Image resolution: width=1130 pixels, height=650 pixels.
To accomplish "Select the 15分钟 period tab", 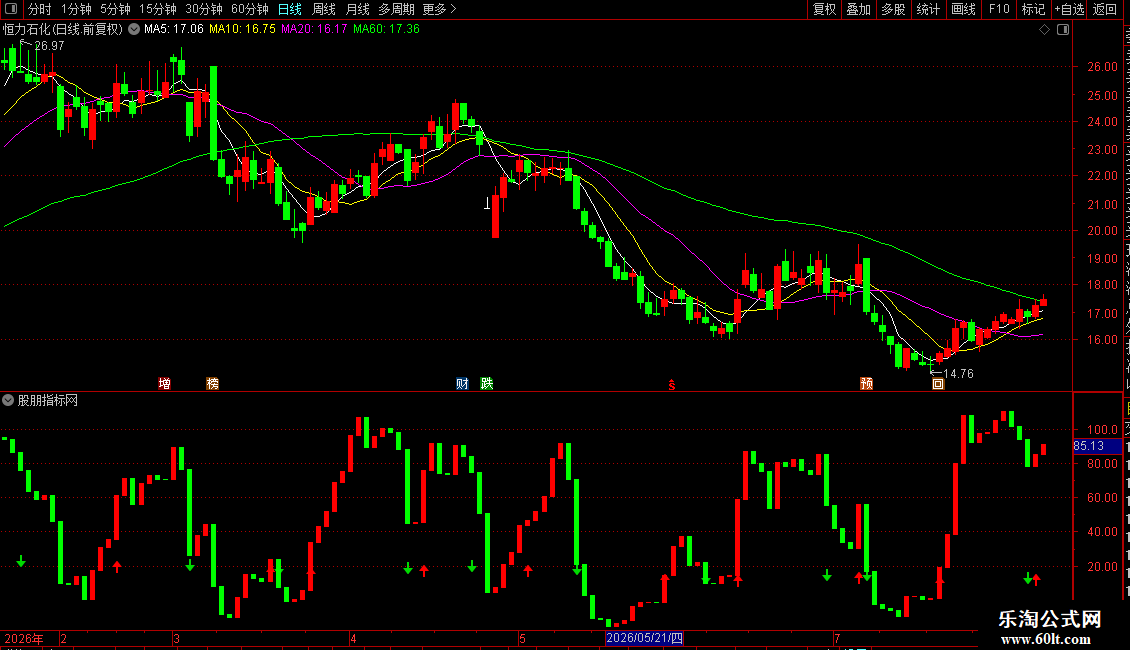I will click(x=157, y=9).
